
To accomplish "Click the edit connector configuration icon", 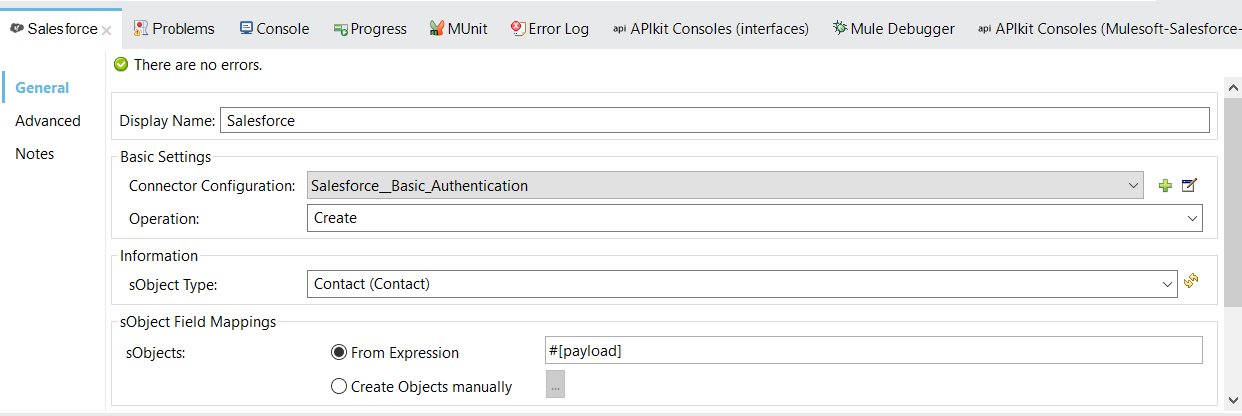I will [1189, 186].
